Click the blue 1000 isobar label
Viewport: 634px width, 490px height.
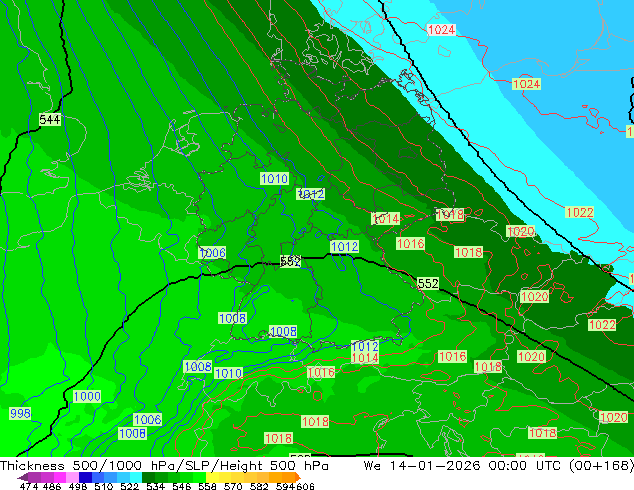[87, 396]
